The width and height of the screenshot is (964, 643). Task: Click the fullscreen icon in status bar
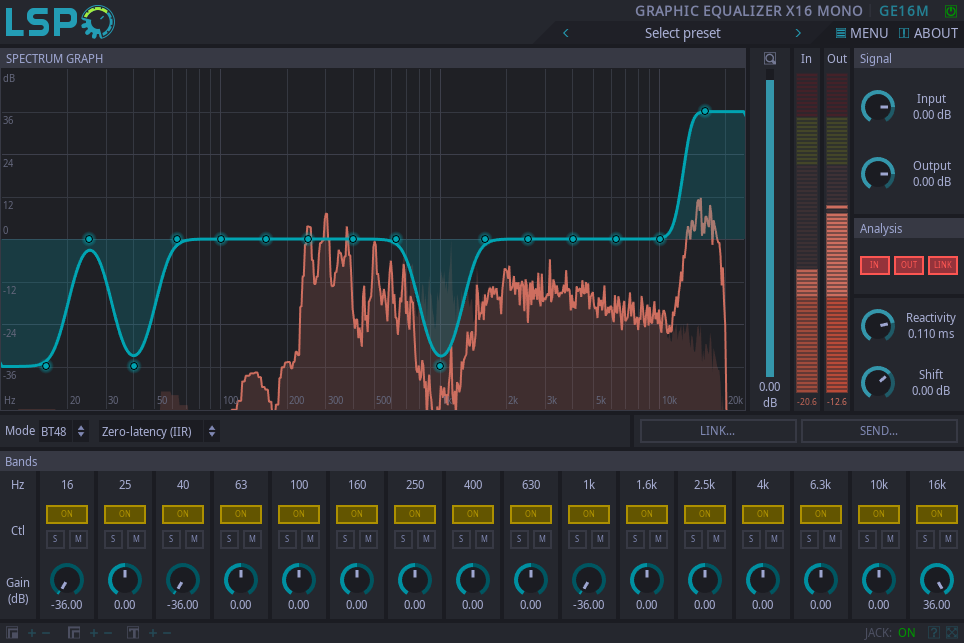point(950,632)
